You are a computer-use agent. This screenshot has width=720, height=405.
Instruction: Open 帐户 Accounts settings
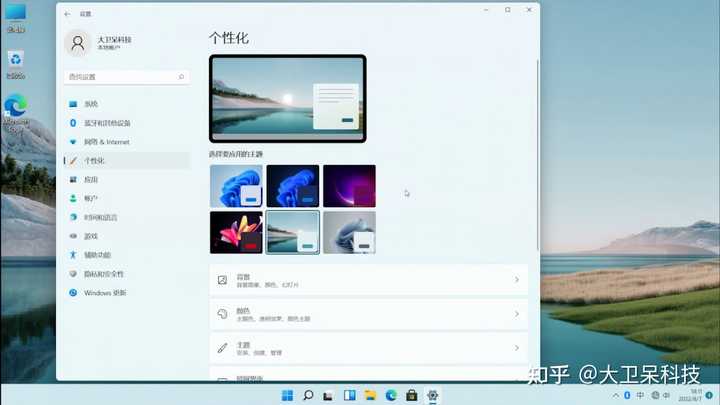[127, 198]
